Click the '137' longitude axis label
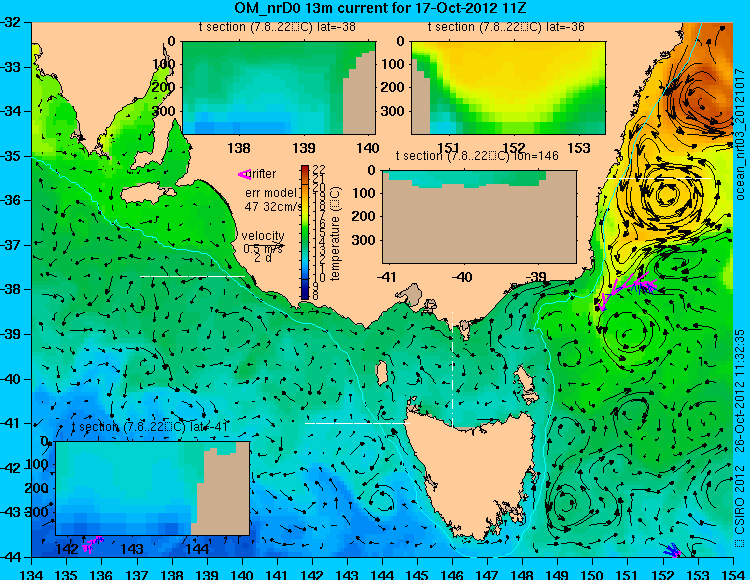Viewport: 750px width, 580px height. click(137, 573)
